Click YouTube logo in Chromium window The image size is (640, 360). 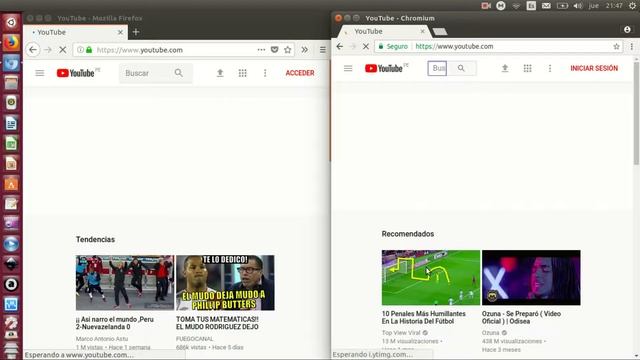(384, 69)
